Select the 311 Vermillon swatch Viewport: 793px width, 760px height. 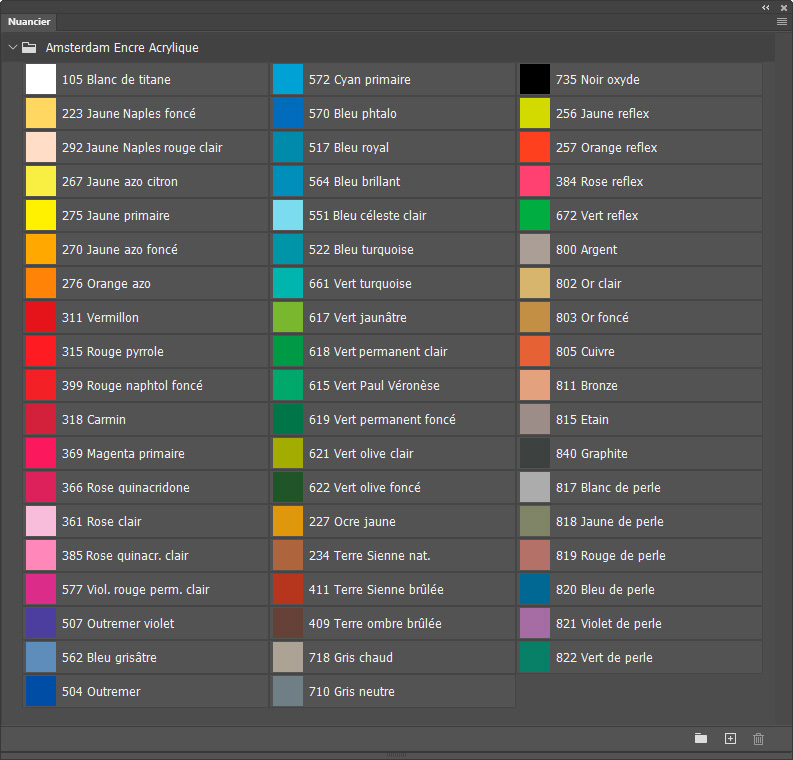coord(41,317)
